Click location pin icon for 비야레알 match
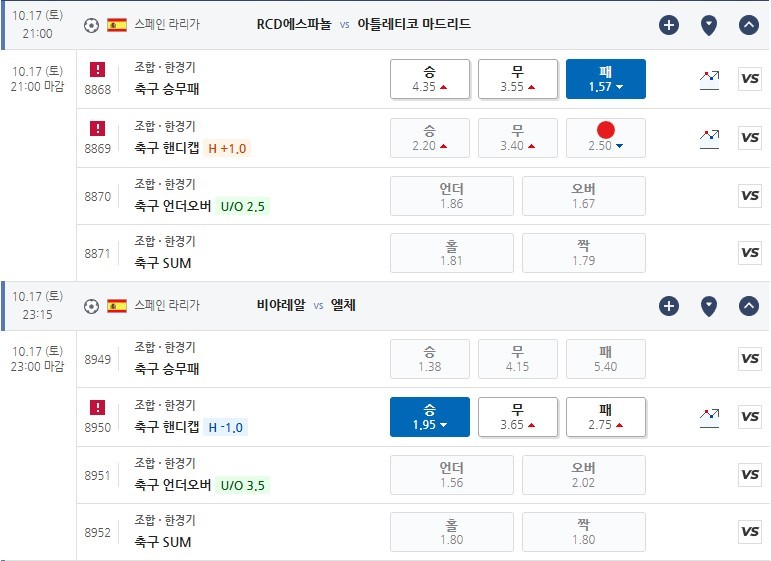This screenshot has width=771, height=561. coord(709,306)
